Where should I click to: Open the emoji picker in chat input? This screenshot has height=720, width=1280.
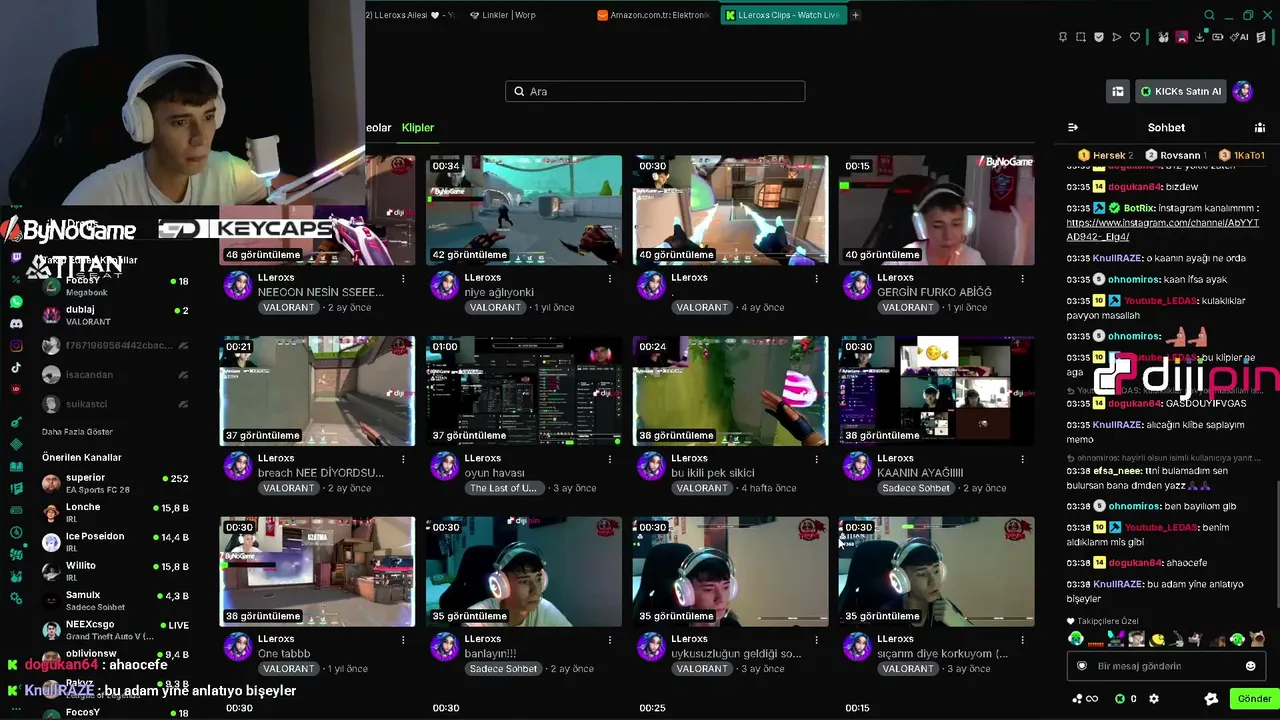tap(1250, 666)
